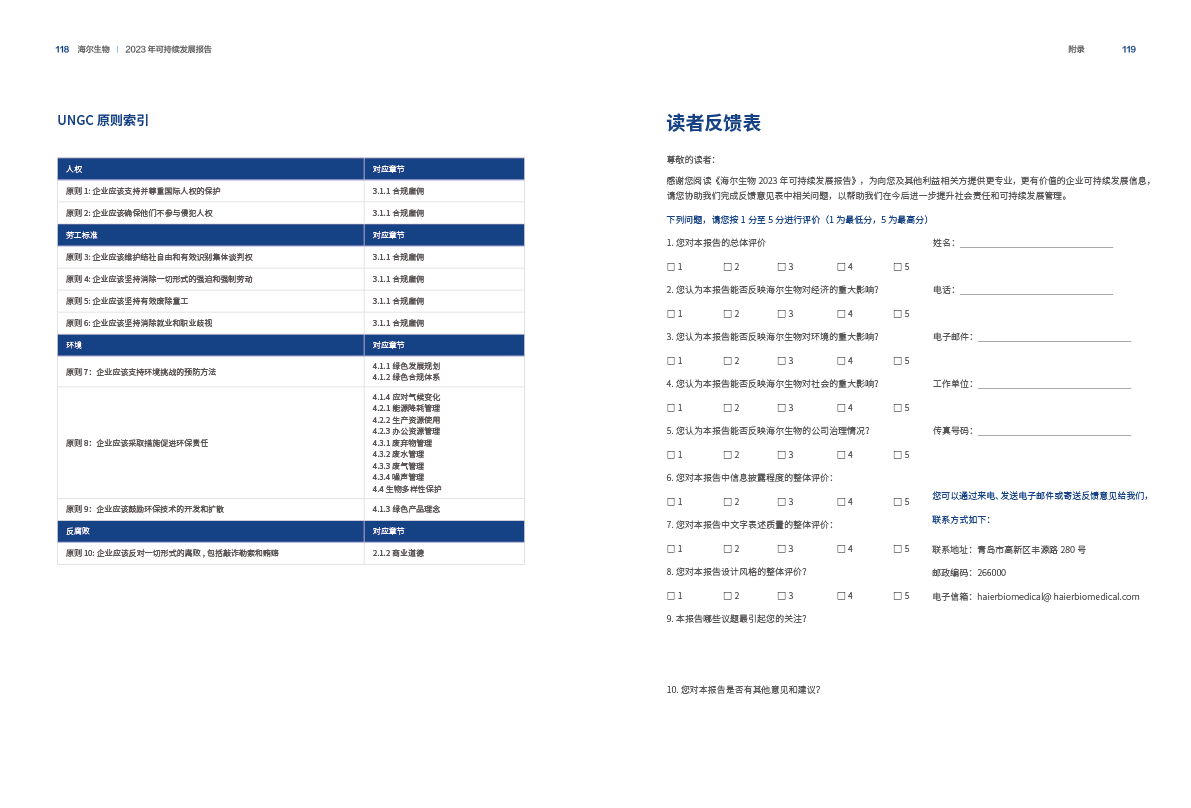1191x808 pixels.
Task: Tick rating 5 for question 6 information disclosure
Action: click(896, 502)
